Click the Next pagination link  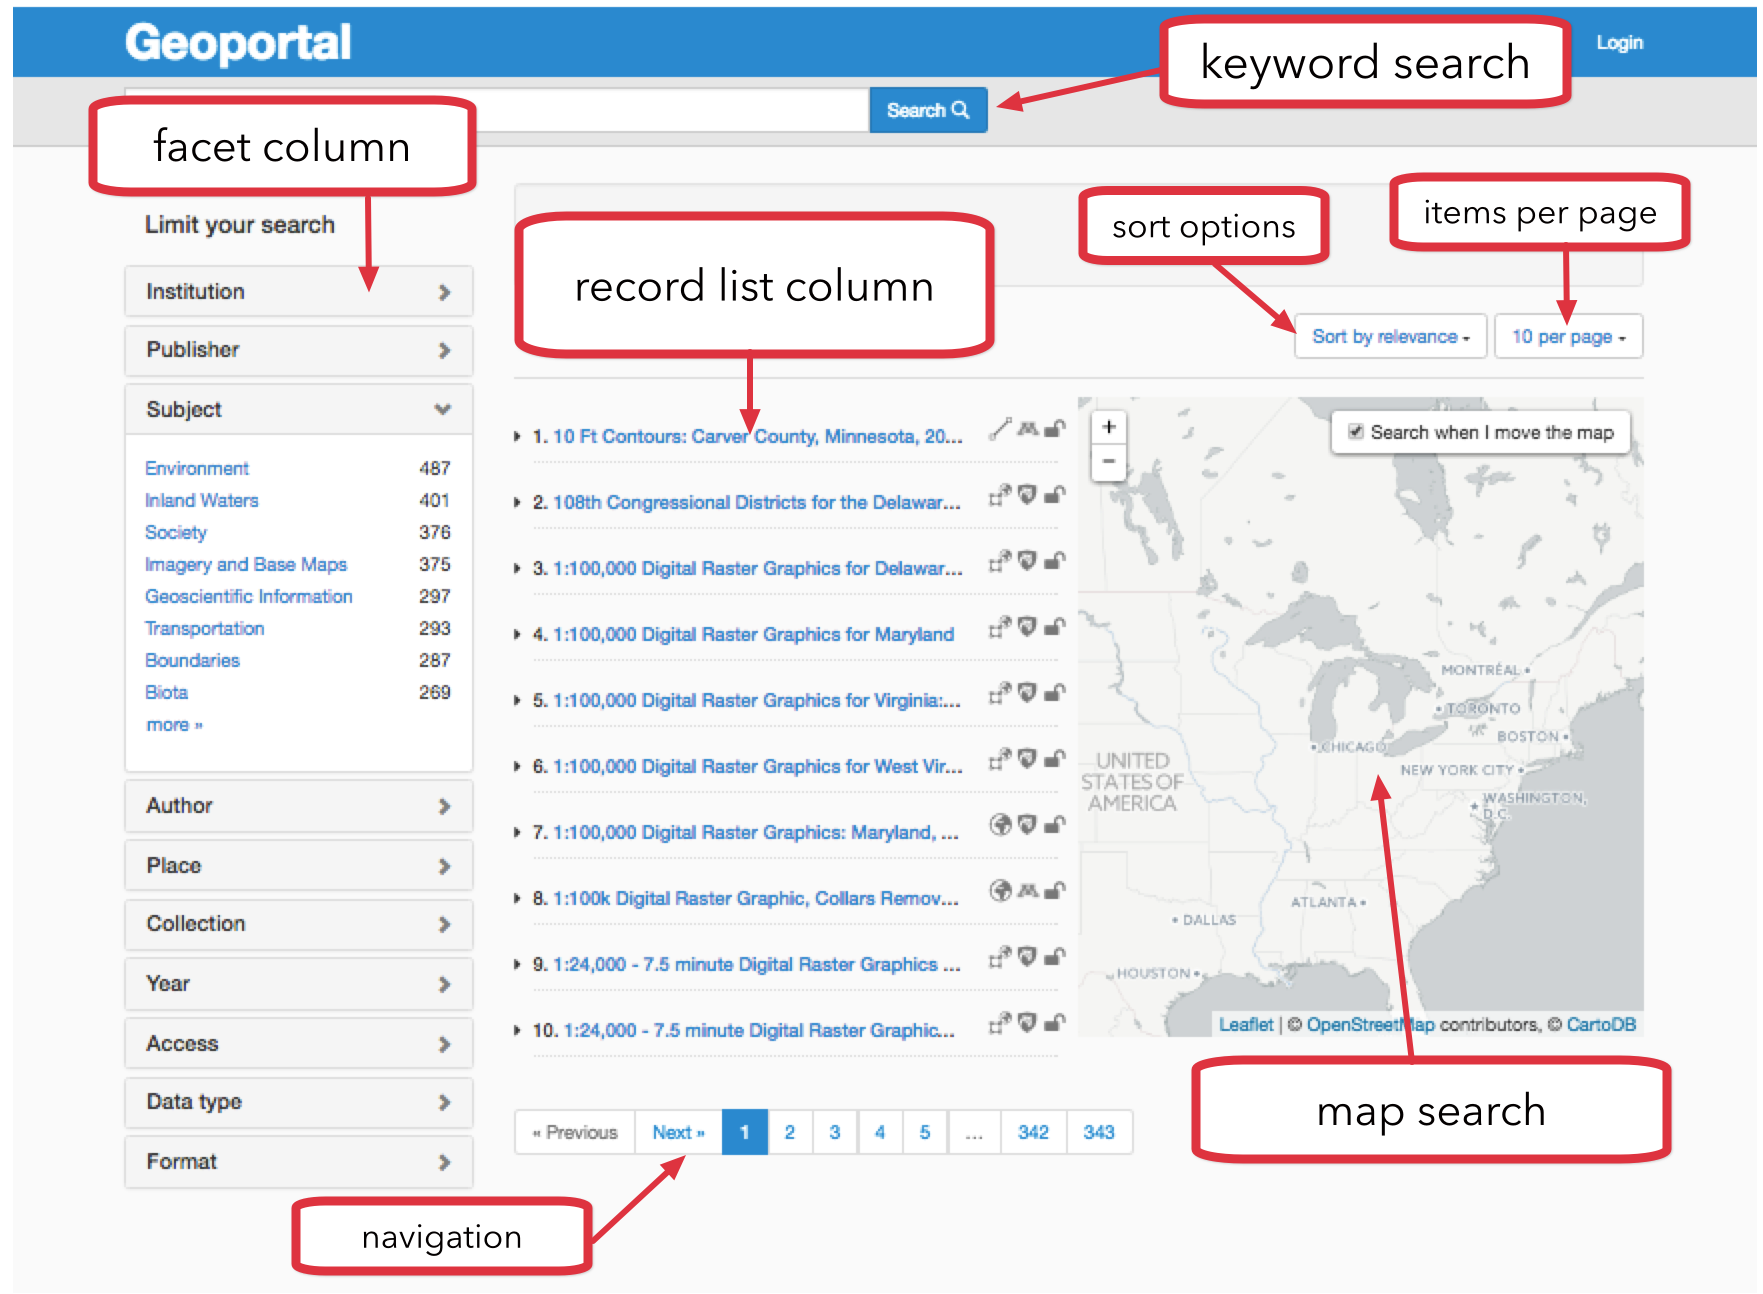pyautogui.click(x=678, y=1132)
